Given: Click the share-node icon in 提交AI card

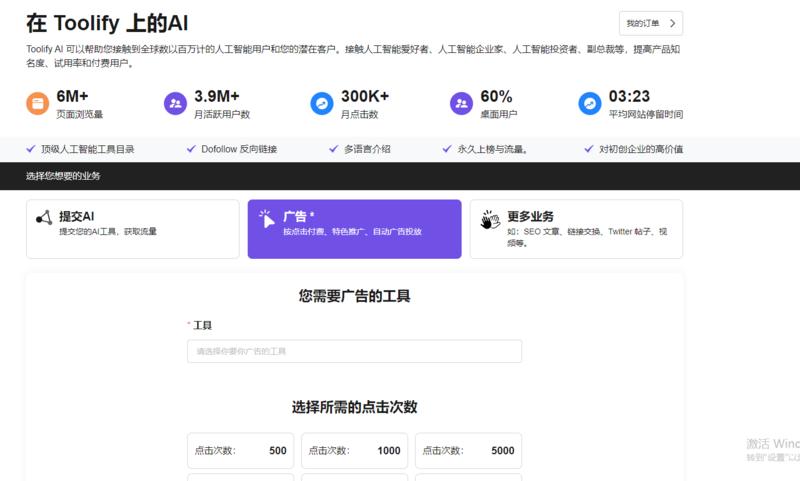Looking at the screenshot, I should 44,218.
